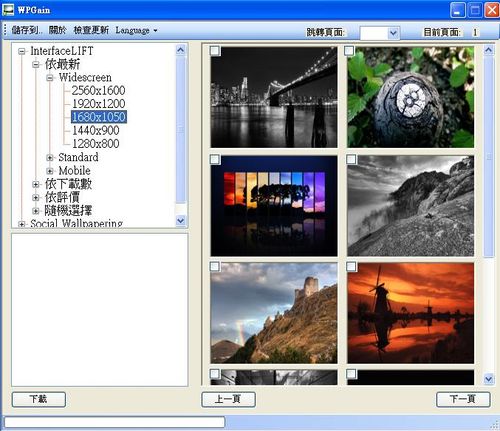
Task: Open the grayscale misty cliff thumbnail
Action: (410, 206)
